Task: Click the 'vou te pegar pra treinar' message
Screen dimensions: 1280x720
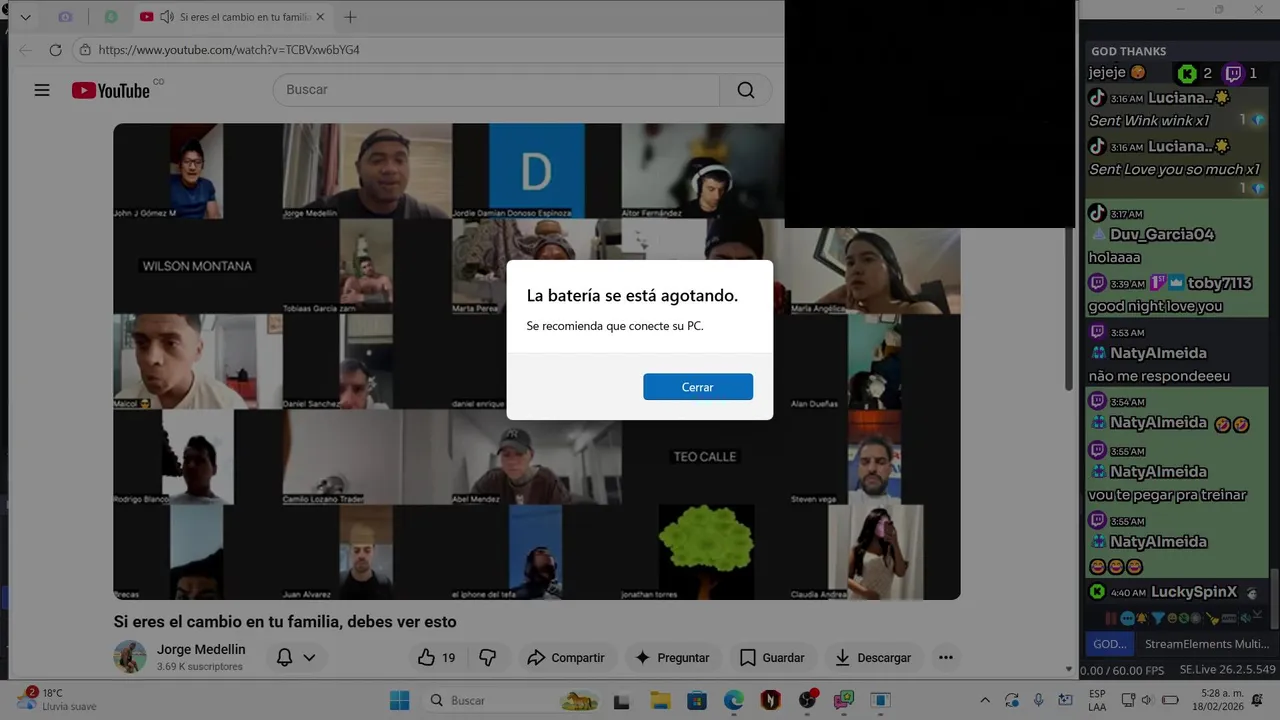Action: (x=1167, y=495)
